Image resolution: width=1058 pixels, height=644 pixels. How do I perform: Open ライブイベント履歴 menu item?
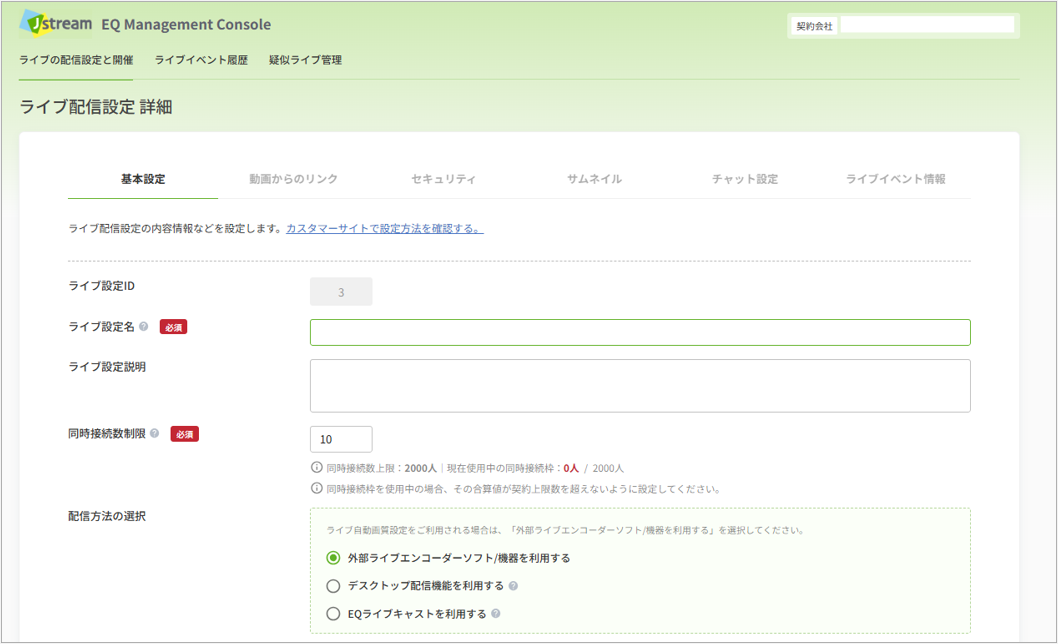[x=201, y=60]
